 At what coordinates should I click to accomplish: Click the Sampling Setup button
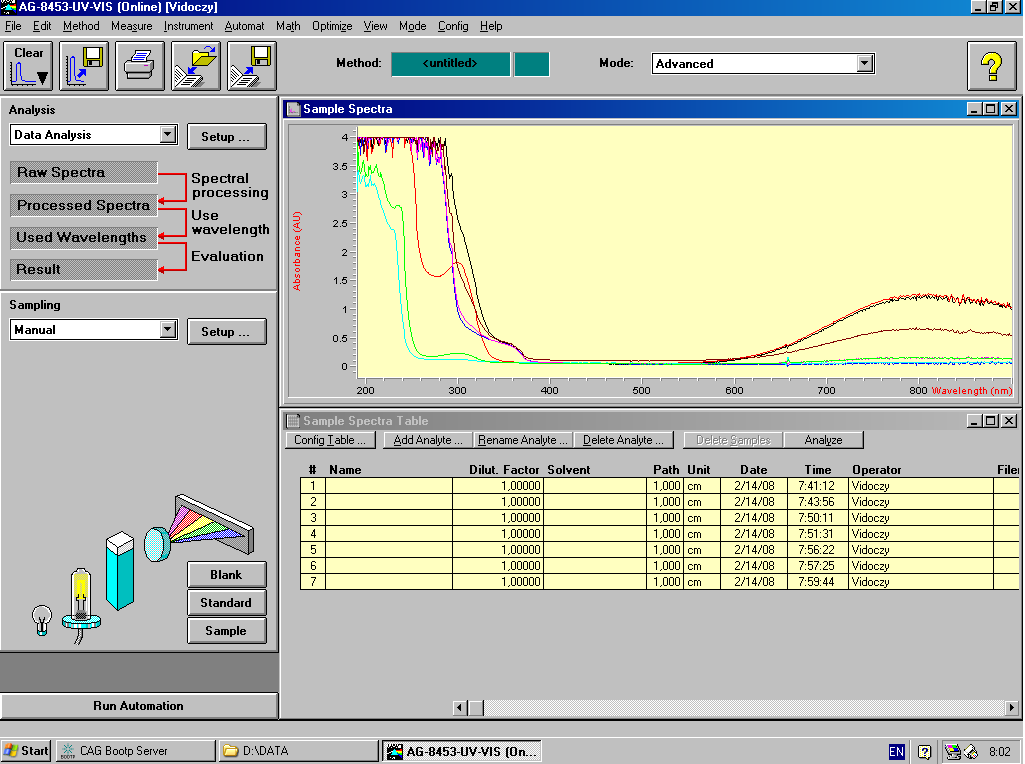pyautogui.click(x=226, y=331)
